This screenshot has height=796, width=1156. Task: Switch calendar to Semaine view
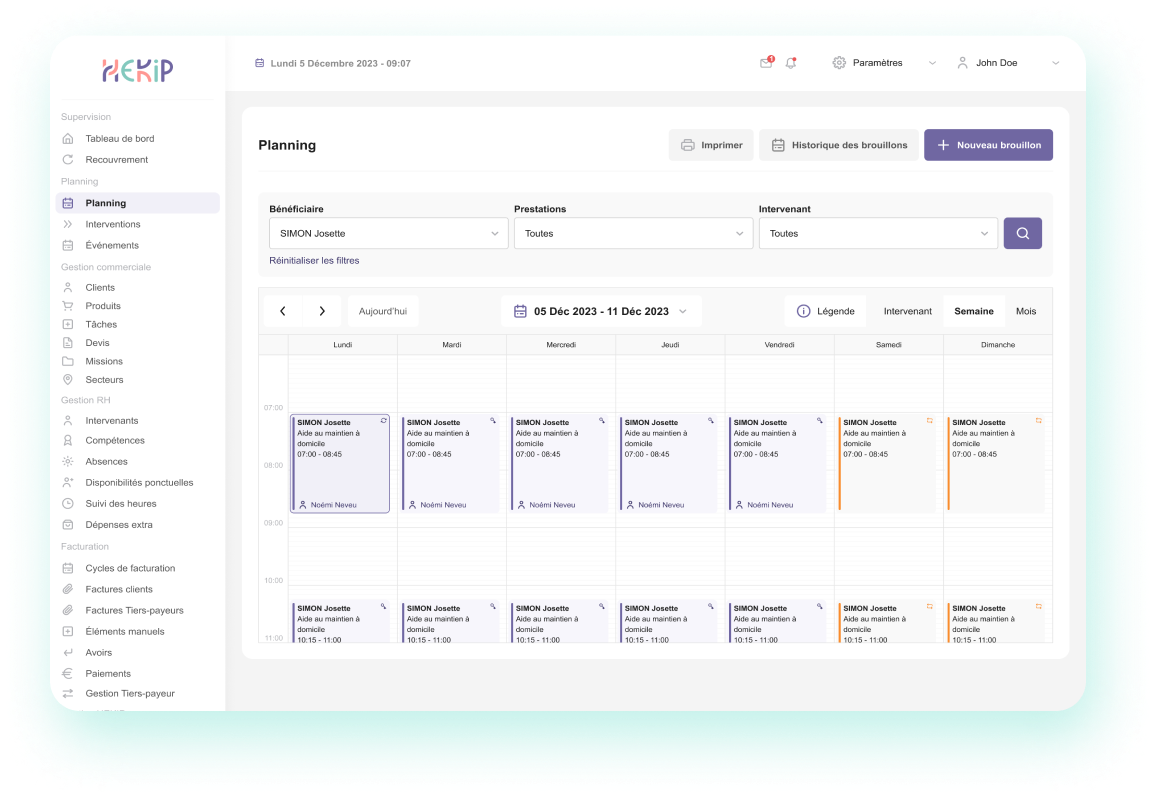pyautogui.click(x=973, y=311)
